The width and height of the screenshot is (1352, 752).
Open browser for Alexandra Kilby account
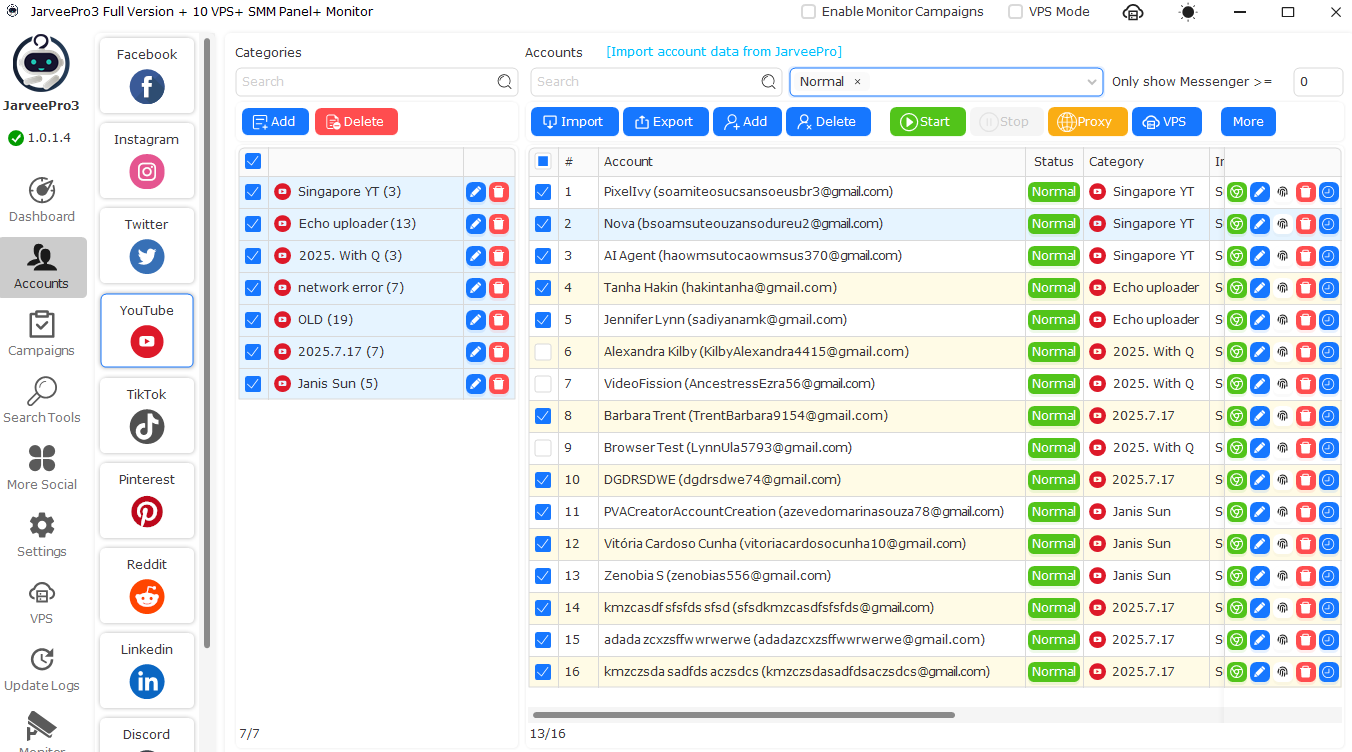[1237, 352]
